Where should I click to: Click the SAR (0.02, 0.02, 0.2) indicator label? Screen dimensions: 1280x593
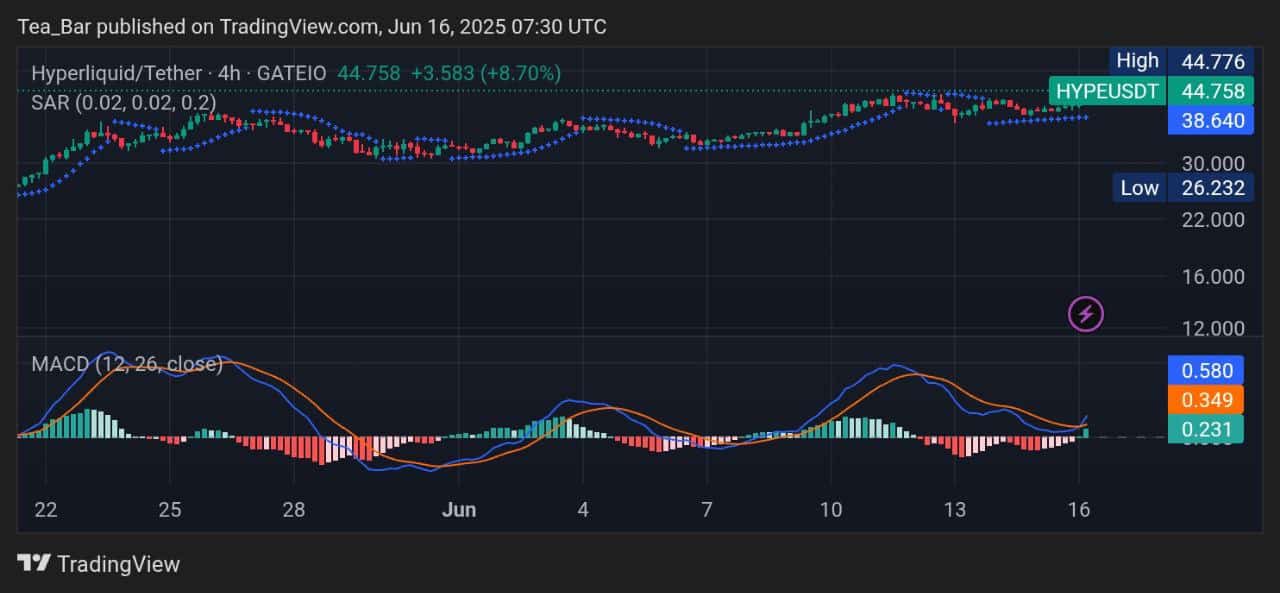(123, 101)
